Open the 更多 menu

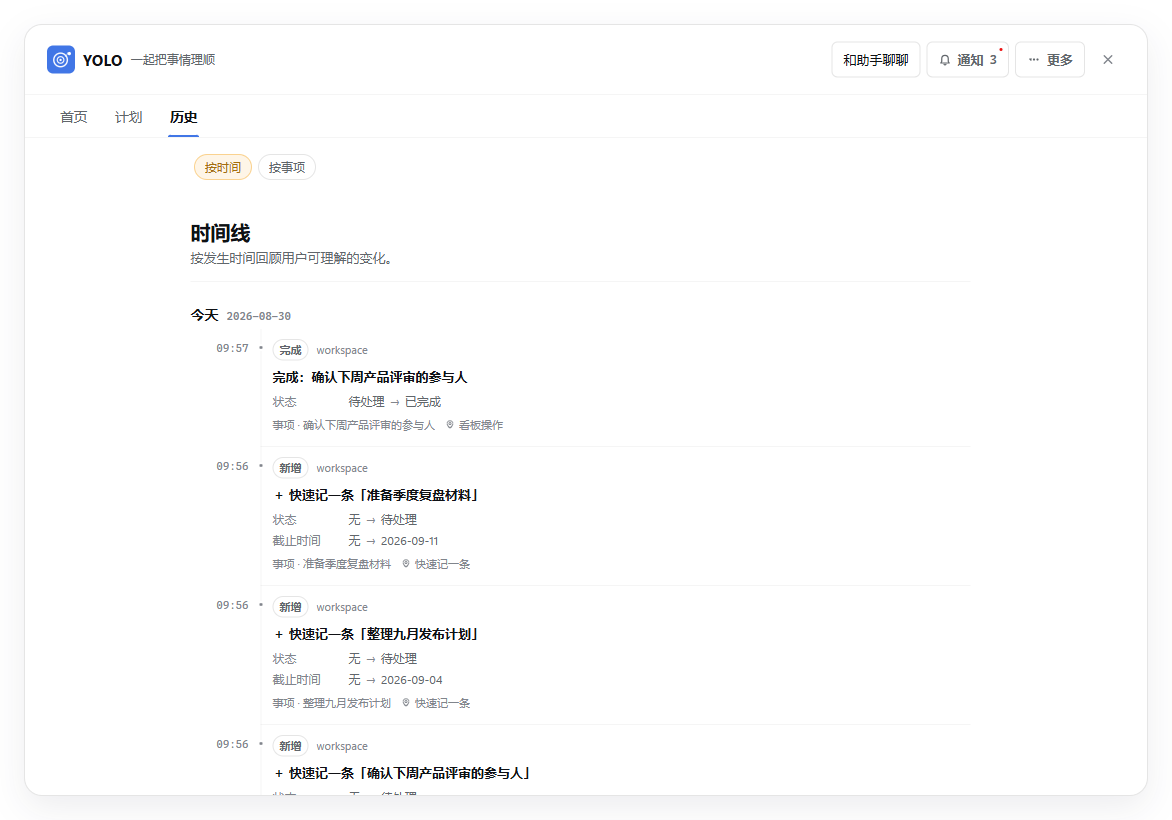click(1049, 60)
